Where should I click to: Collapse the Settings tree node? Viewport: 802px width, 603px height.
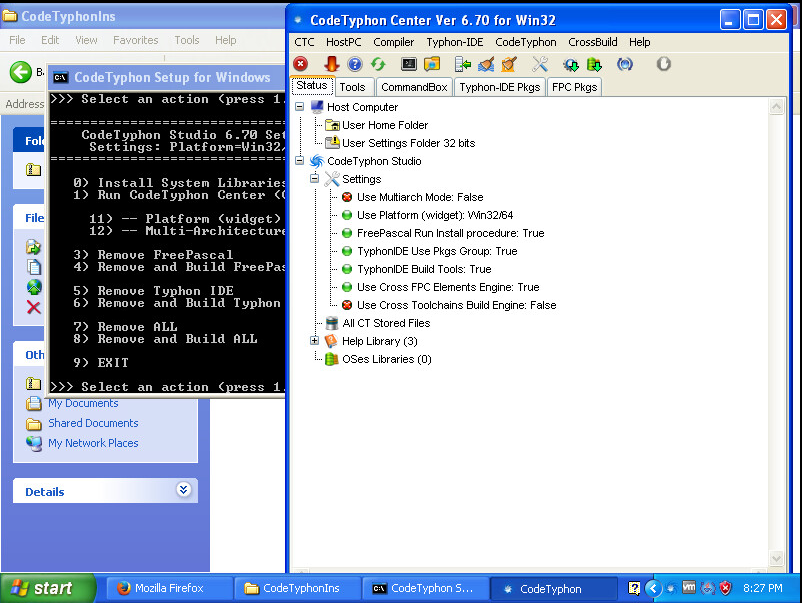[314, 179]
